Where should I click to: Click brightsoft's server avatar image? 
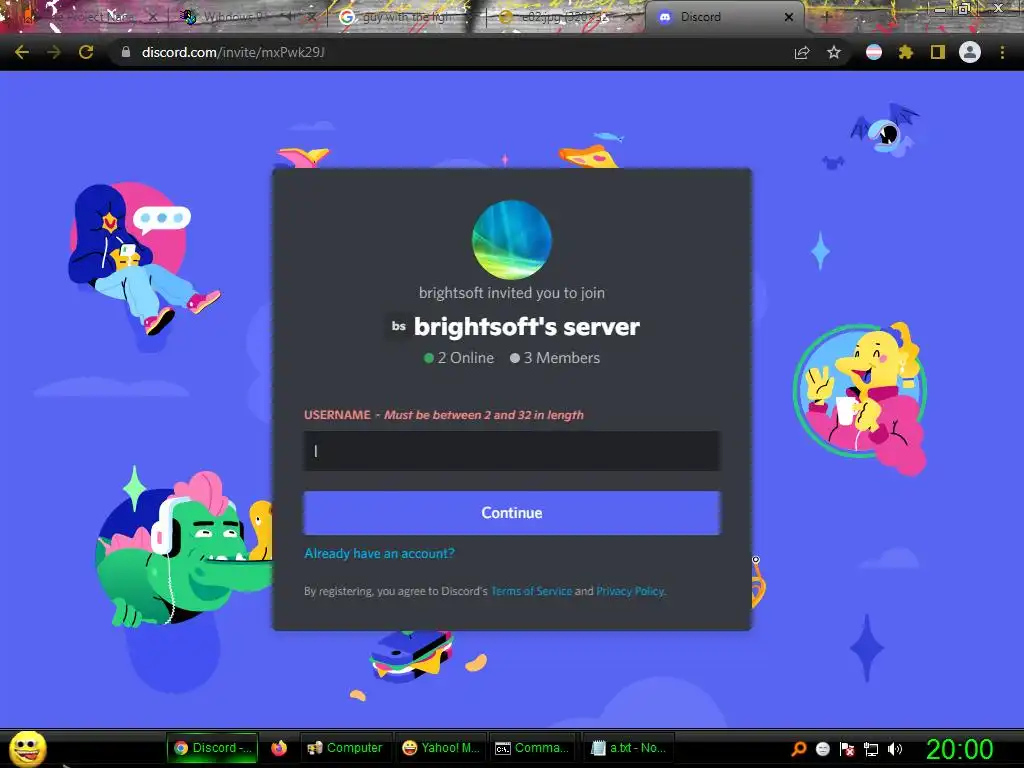tap(512, 240)
